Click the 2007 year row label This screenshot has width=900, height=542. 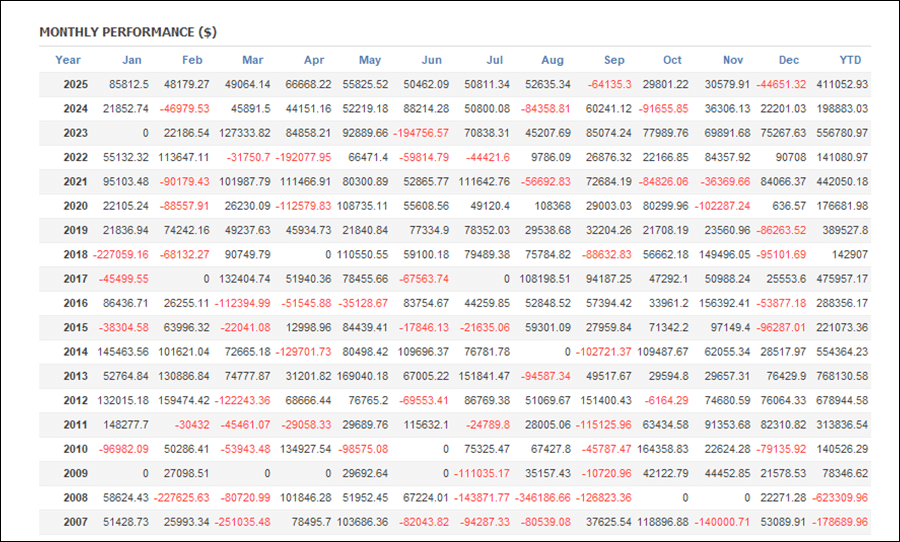click(x=75, y=522)
